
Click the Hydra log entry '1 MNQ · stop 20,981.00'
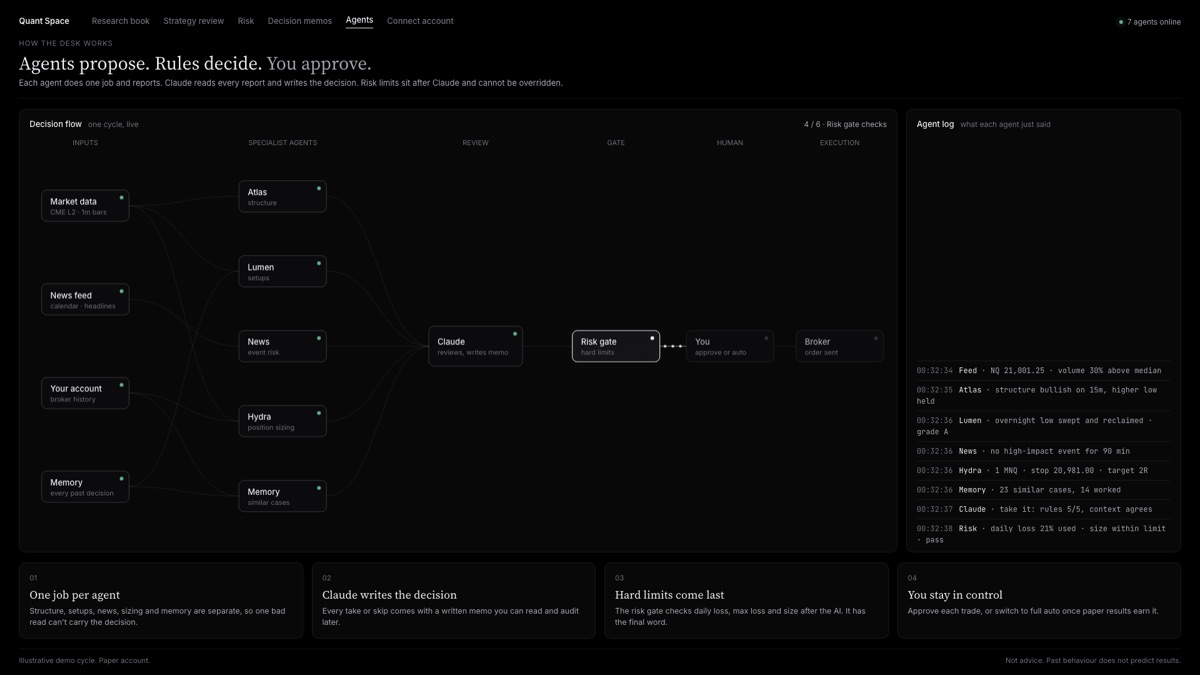(1043, 471)
